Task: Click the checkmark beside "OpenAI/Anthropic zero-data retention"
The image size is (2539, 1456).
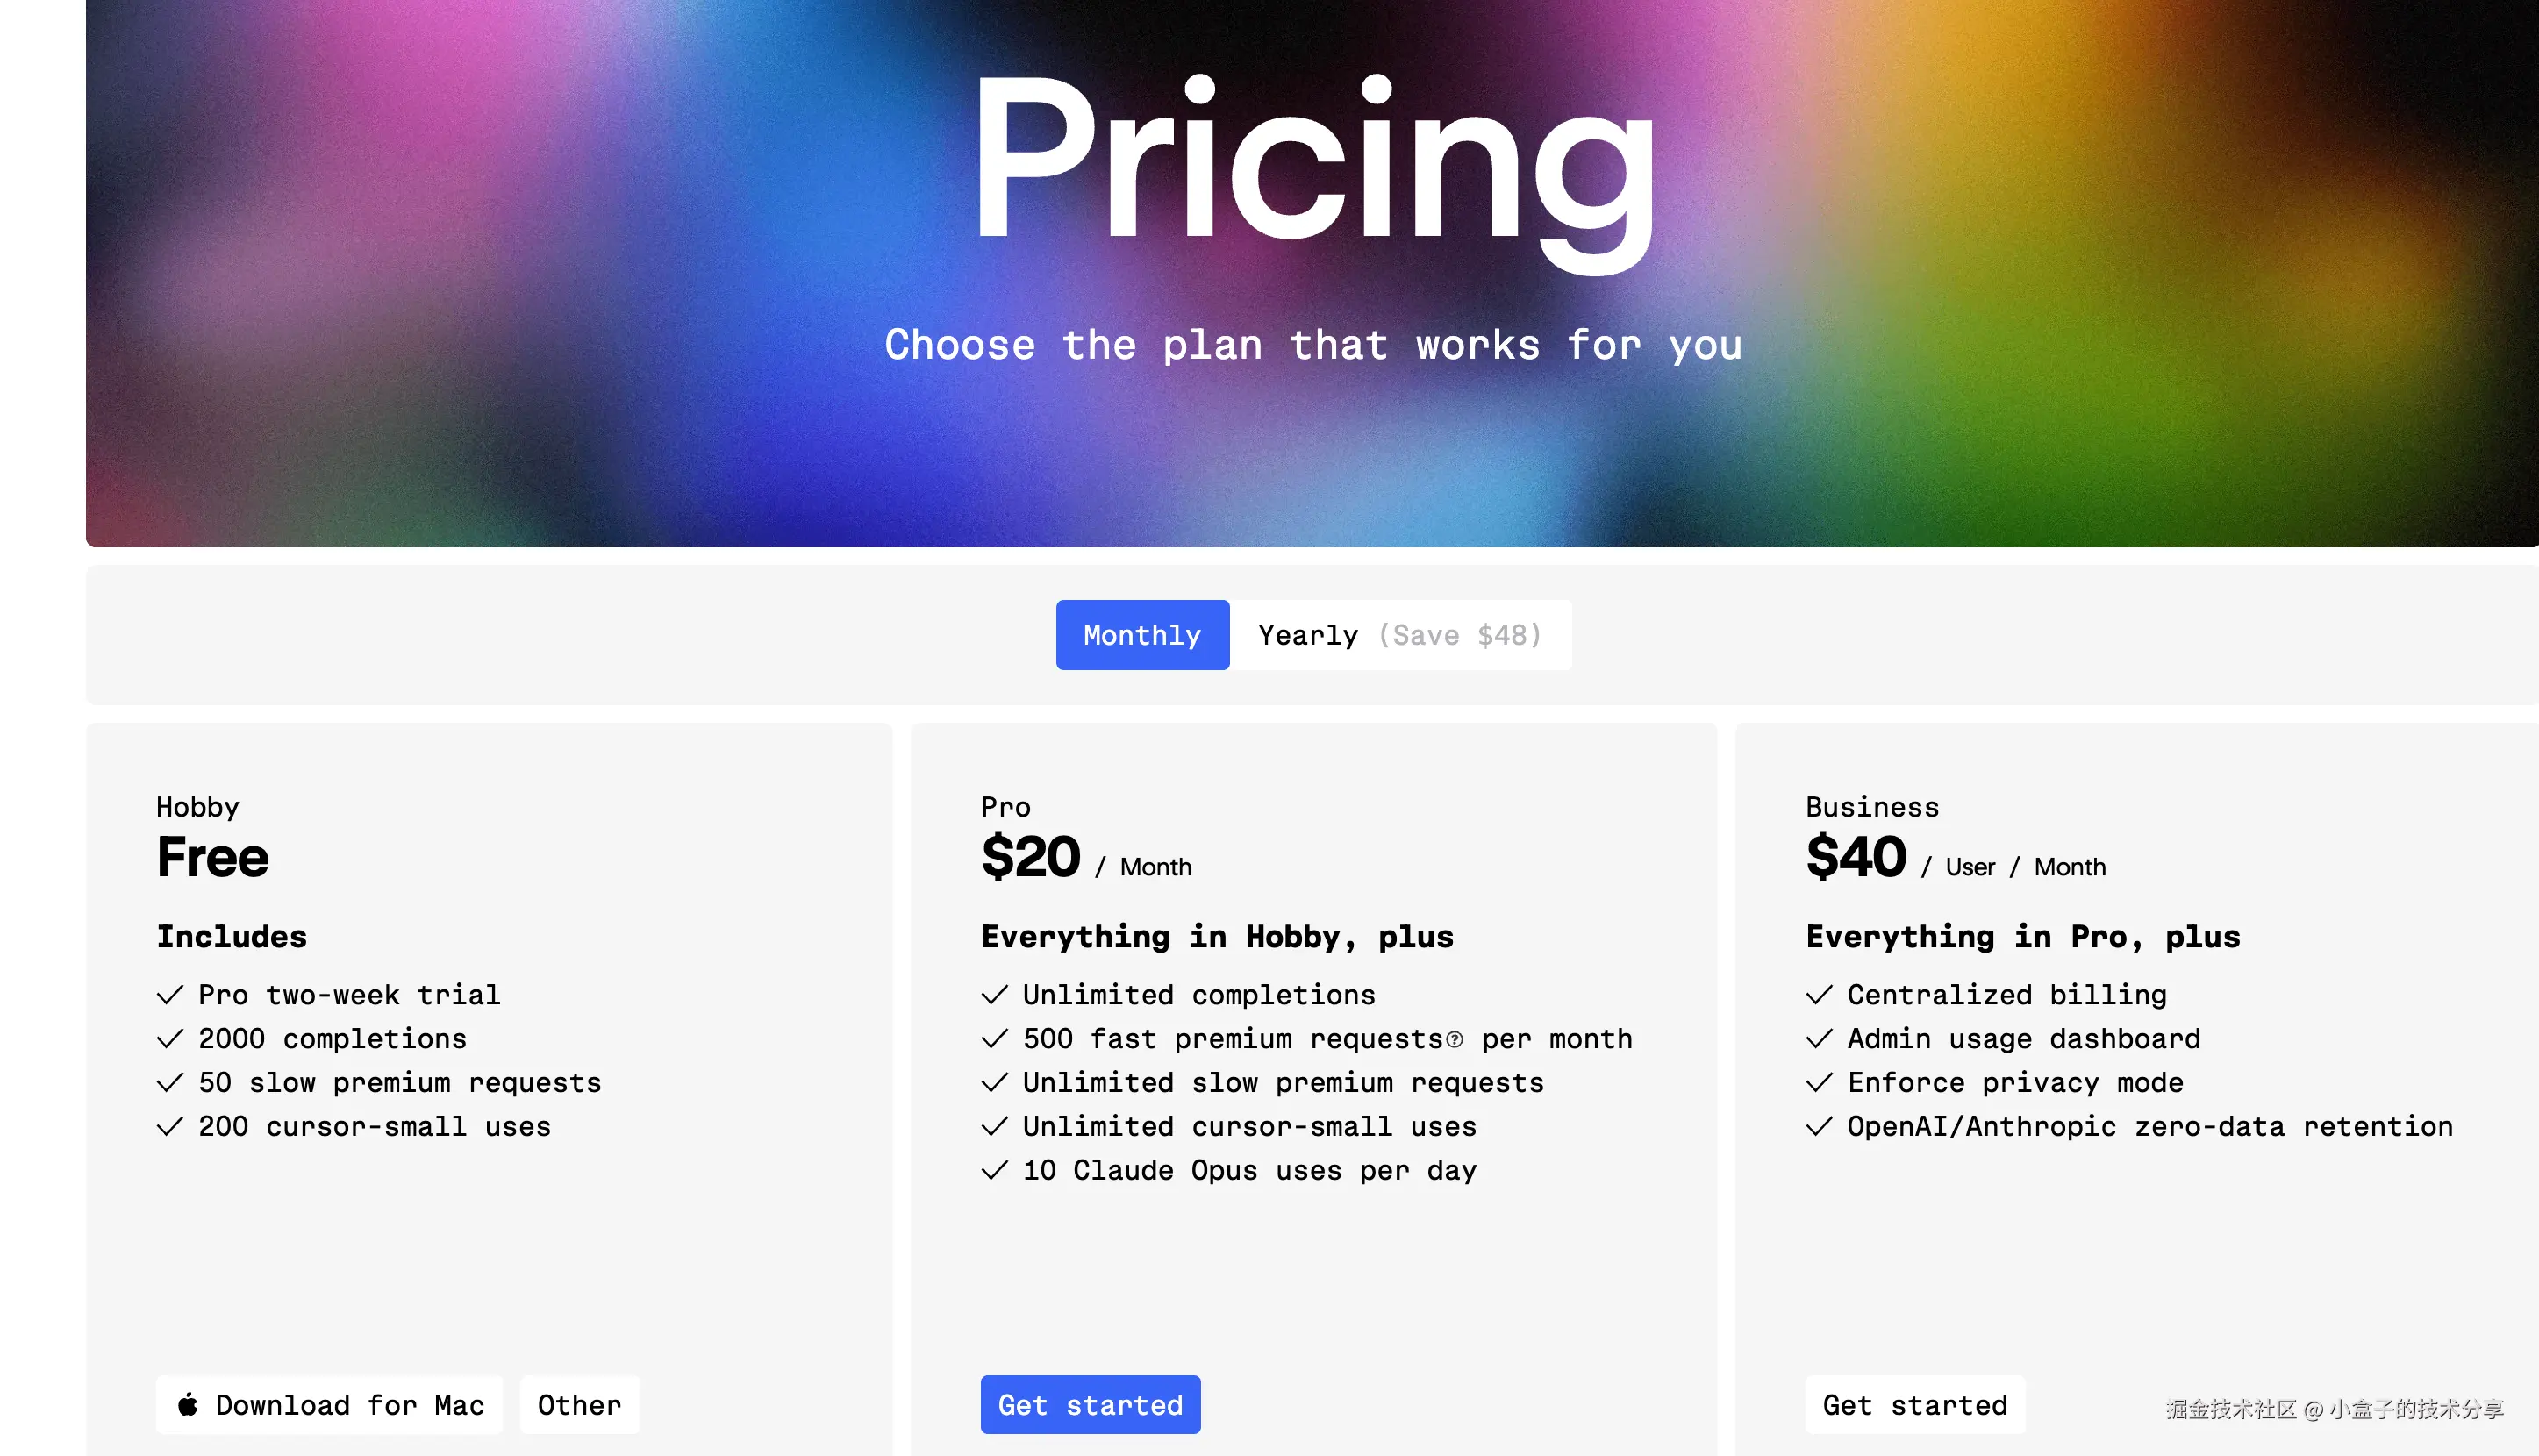Action: 1819,1127
